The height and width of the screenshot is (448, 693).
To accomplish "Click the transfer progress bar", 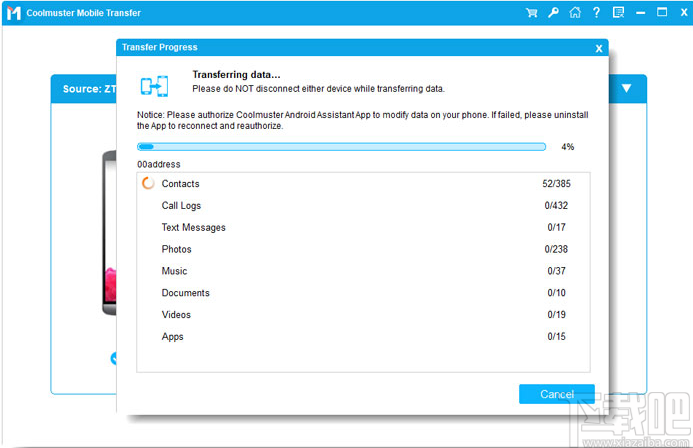I will click(342, 147).
